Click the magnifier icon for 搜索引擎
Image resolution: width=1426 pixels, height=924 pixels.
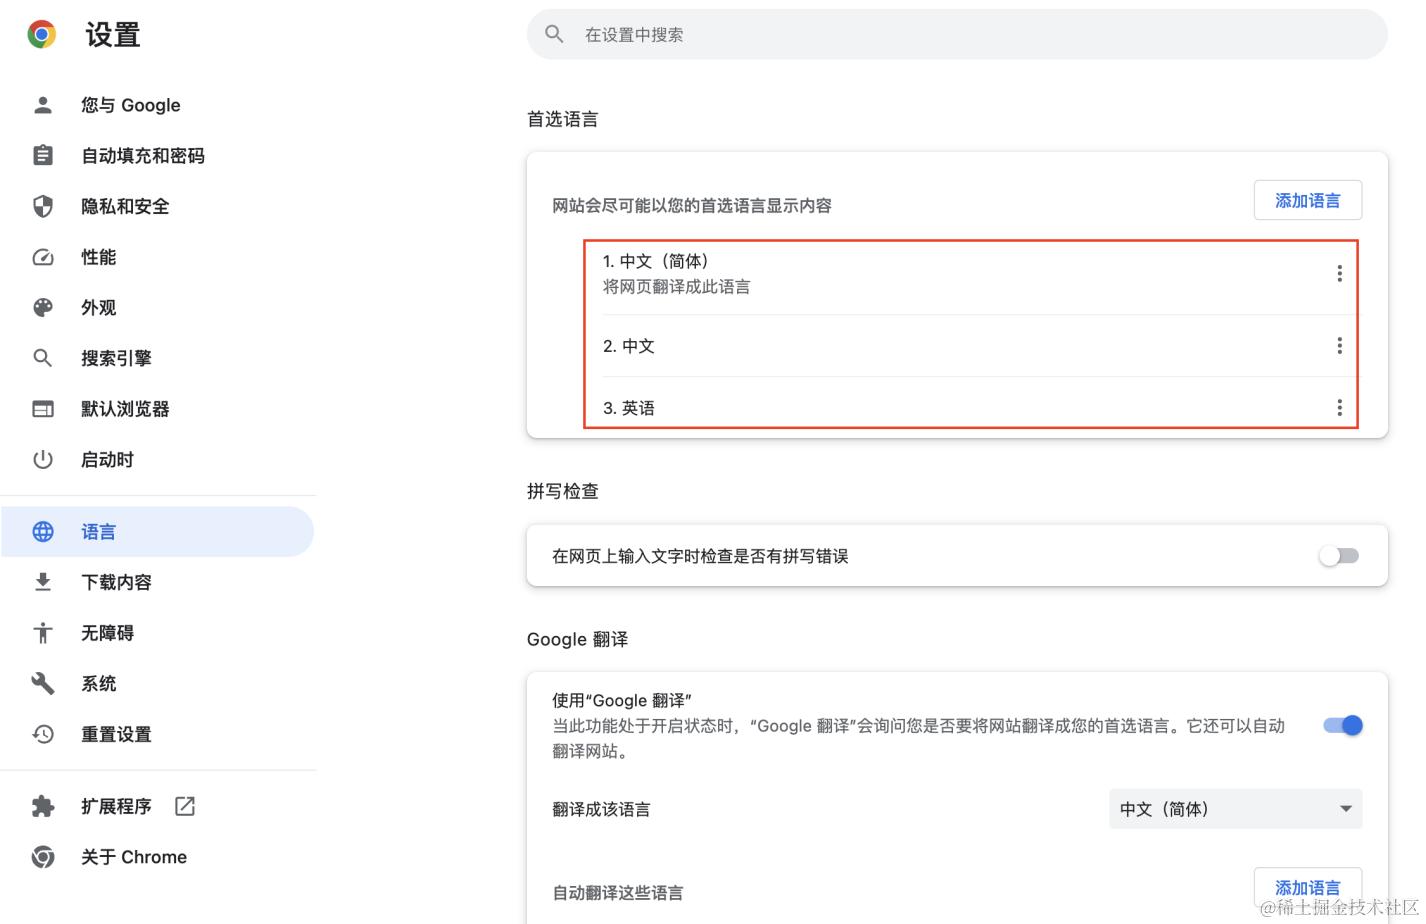point(43,358)
